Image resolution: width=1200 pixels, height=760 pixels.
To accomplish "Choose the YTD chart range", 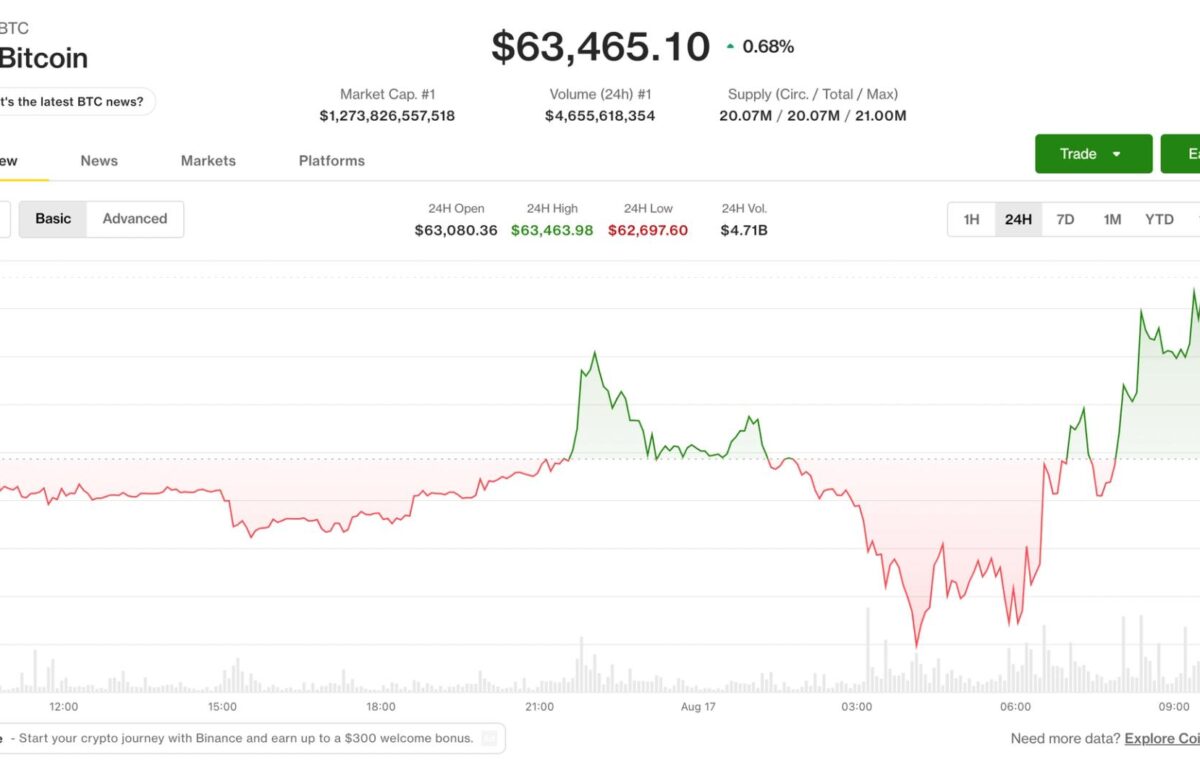I will click(1159, 219).
